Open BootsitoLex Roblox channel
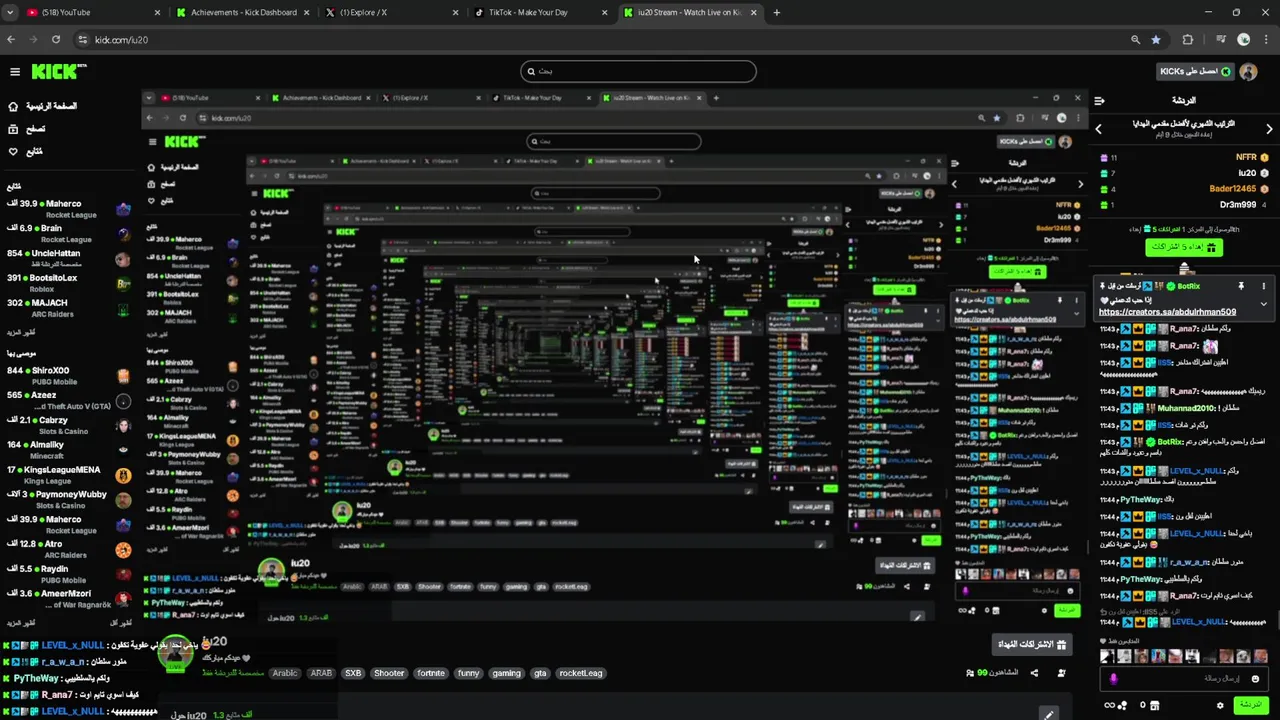This screenshot has height=720, width=1280. coord(68,284)
